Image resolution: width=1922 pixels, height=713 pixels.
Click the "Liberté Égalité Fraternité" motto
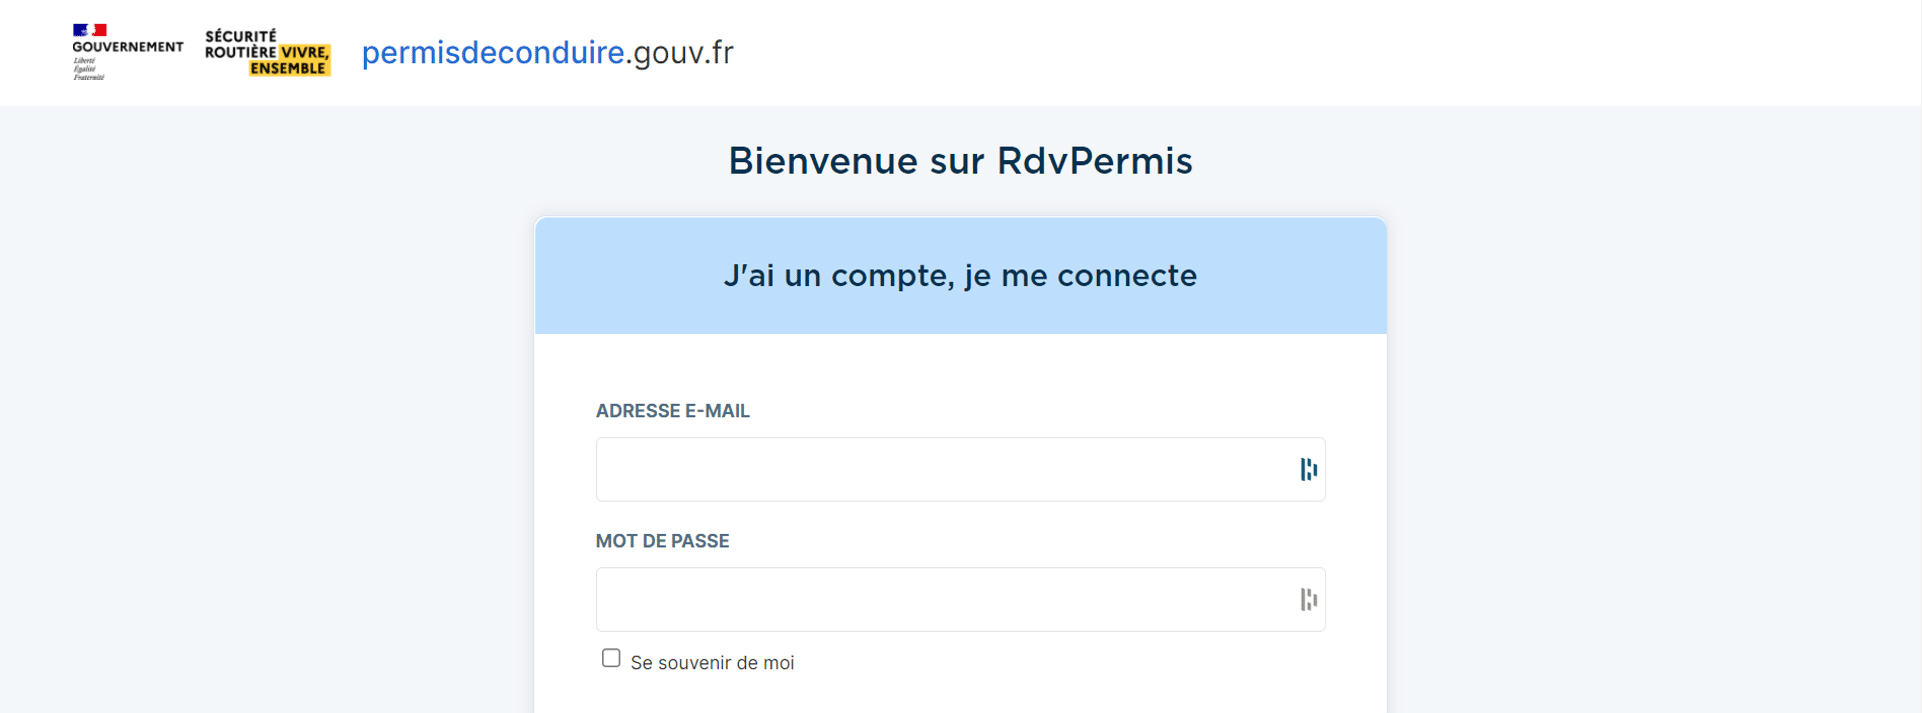pos(88,69)
